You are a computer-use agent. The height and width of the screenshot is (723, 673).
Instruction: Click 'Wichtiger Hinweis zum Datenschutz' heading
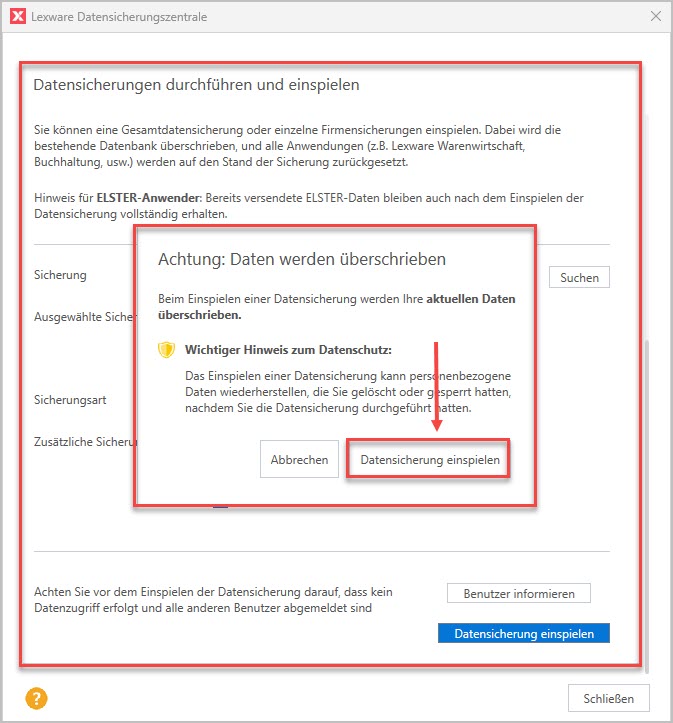pos(288,350)
